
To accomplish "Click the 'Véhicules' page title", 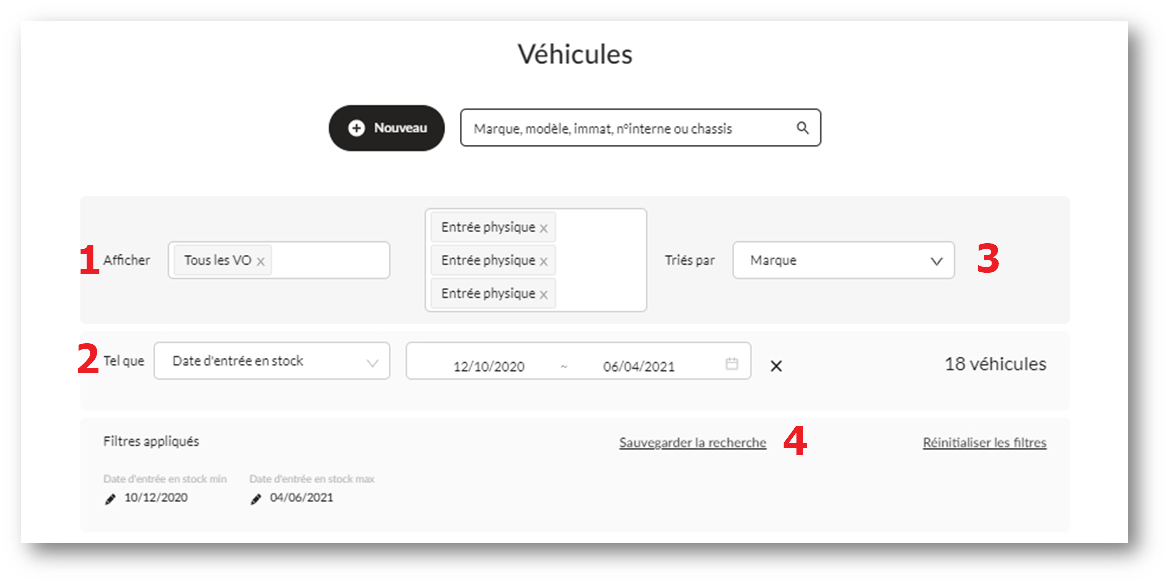I will pyautogui.click(x=575, y=54).
